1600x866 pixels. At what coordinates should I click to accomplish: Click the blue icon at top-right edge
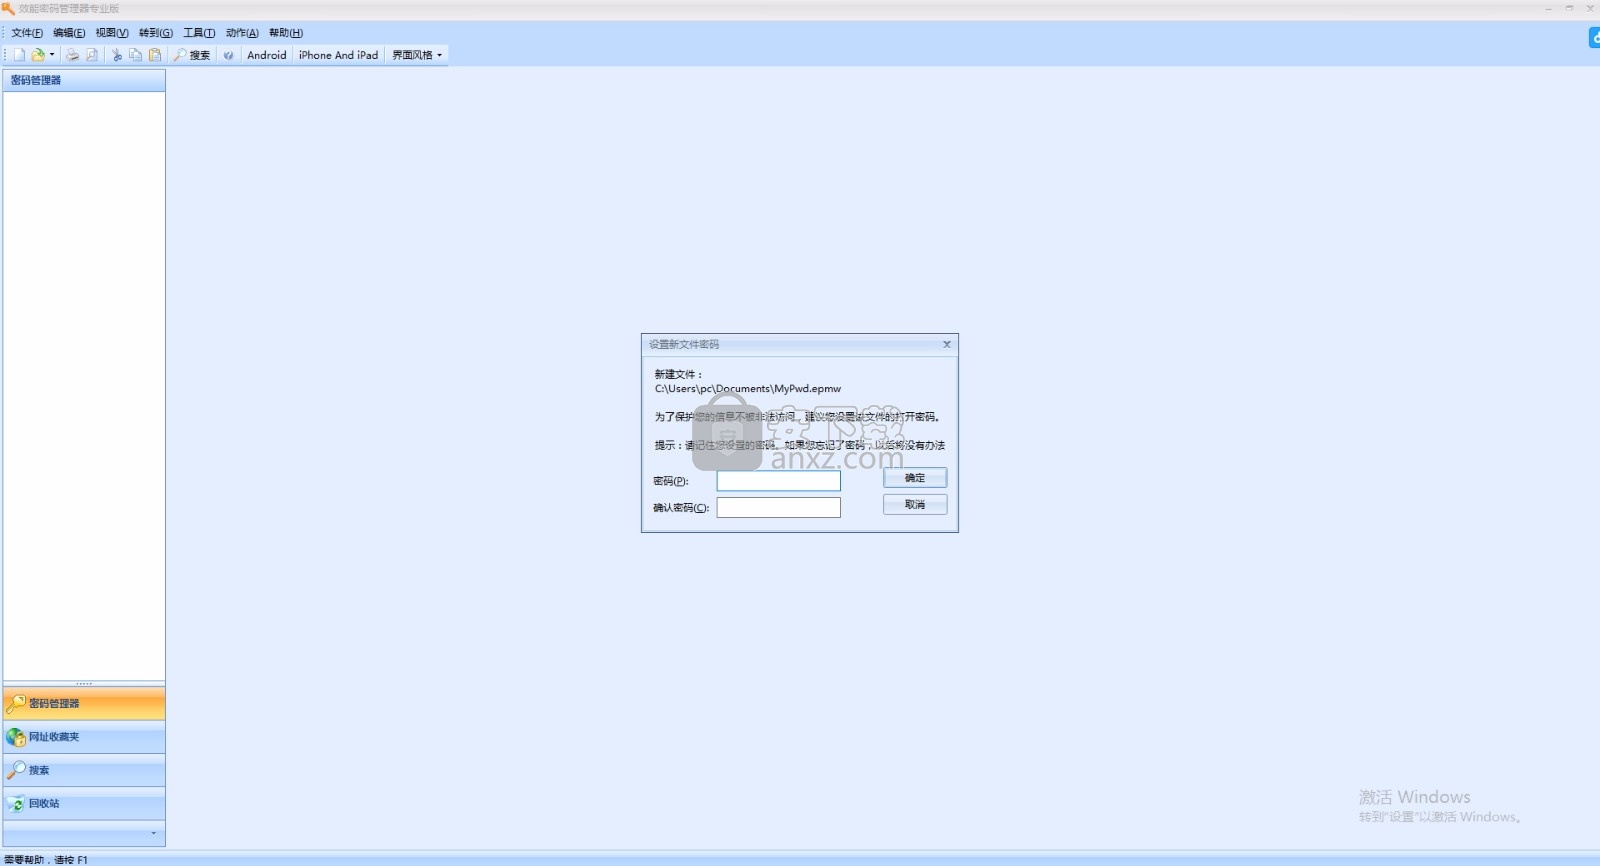(x=1594, y=38)
